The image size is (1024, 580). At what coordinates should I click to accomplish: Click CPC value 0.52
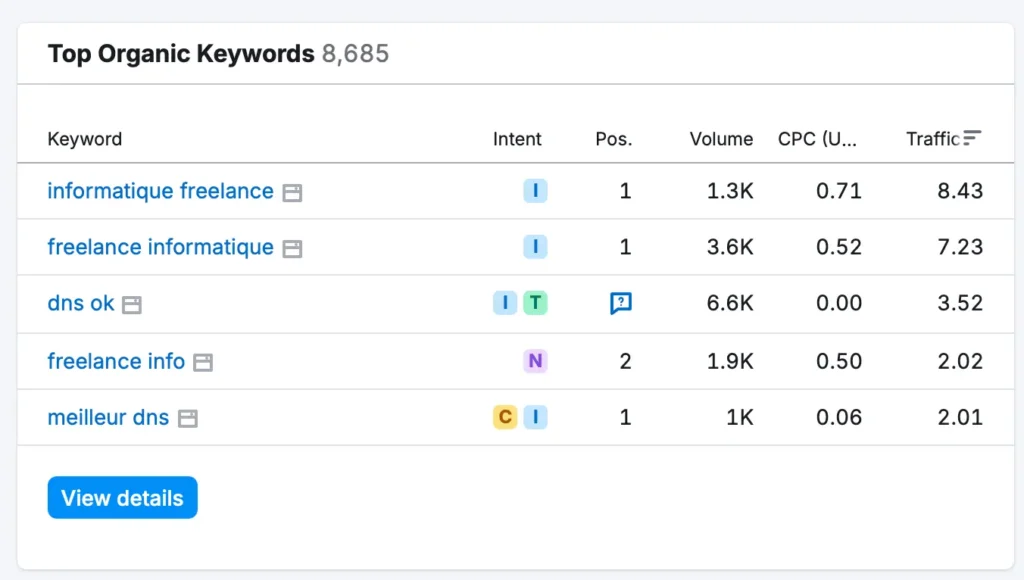tap(839, 247)
